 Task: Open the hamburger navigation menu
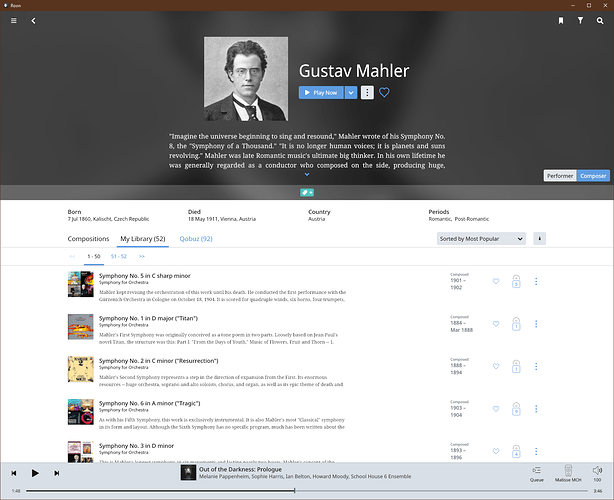click(14, 20)
